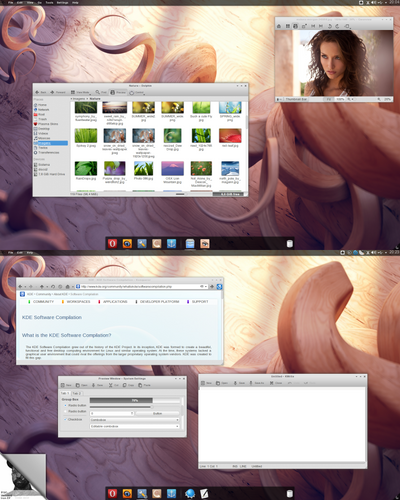400x500 pixels.
Task: Open Find in the Dolphin toolbar
Action: tap(101, 92)
